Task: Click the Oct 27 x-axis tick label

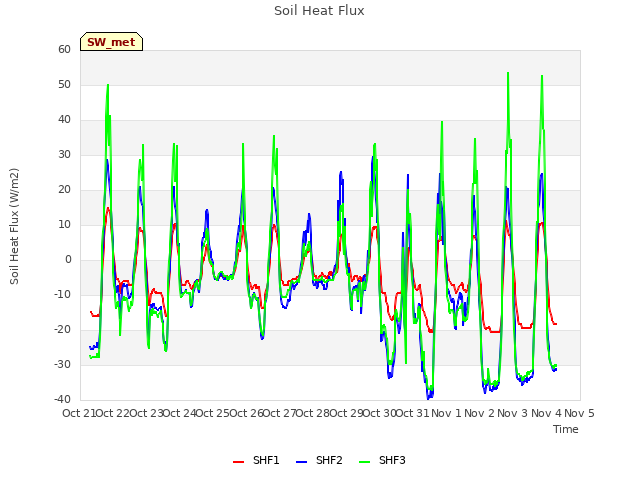Action: tap(280, 413)
